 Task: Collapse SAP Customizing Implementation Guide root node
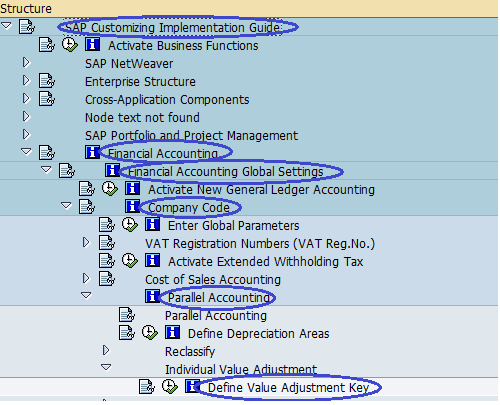point(6,25)
